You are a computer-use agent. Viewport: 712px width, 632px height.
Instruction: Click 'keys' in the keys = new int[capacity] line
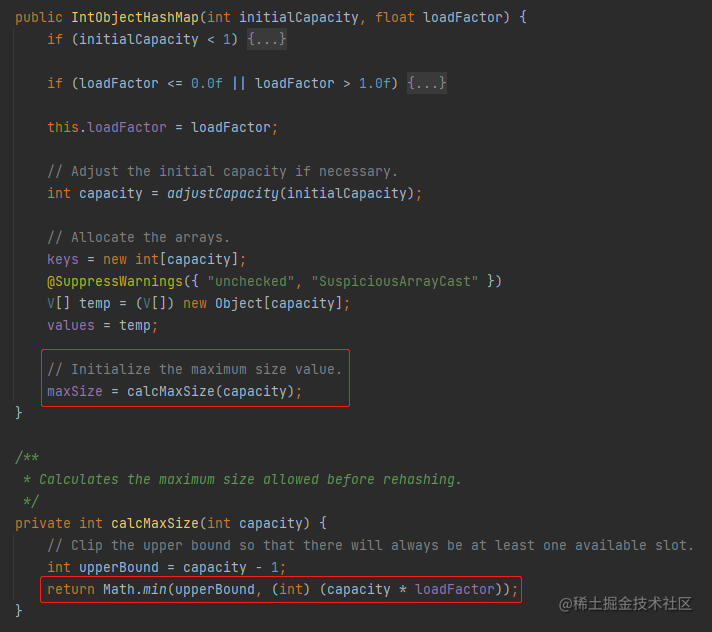[63, 259]
